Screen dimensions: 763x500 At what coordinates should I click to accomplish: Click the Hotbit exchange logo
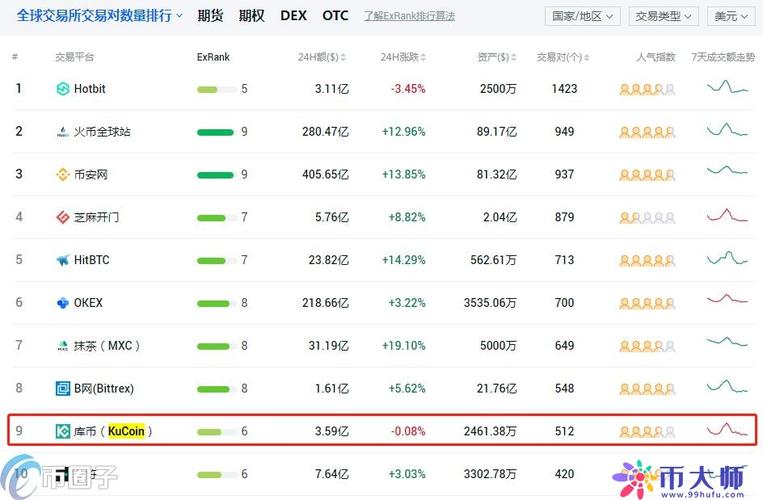pyautogui.click(x=63, y=89)
